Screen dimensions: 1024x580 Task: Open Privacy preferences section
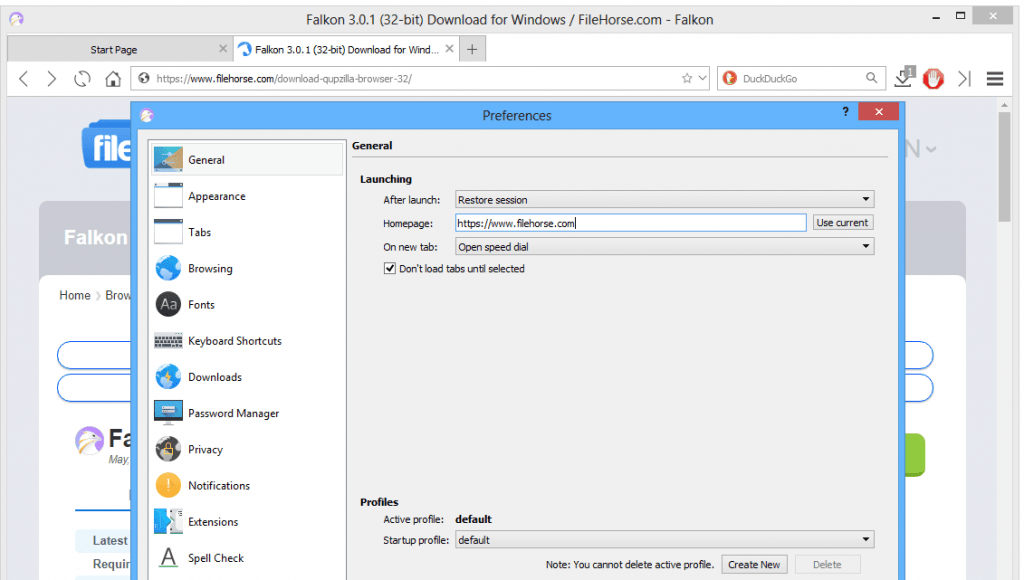click(x=248, y=449)
